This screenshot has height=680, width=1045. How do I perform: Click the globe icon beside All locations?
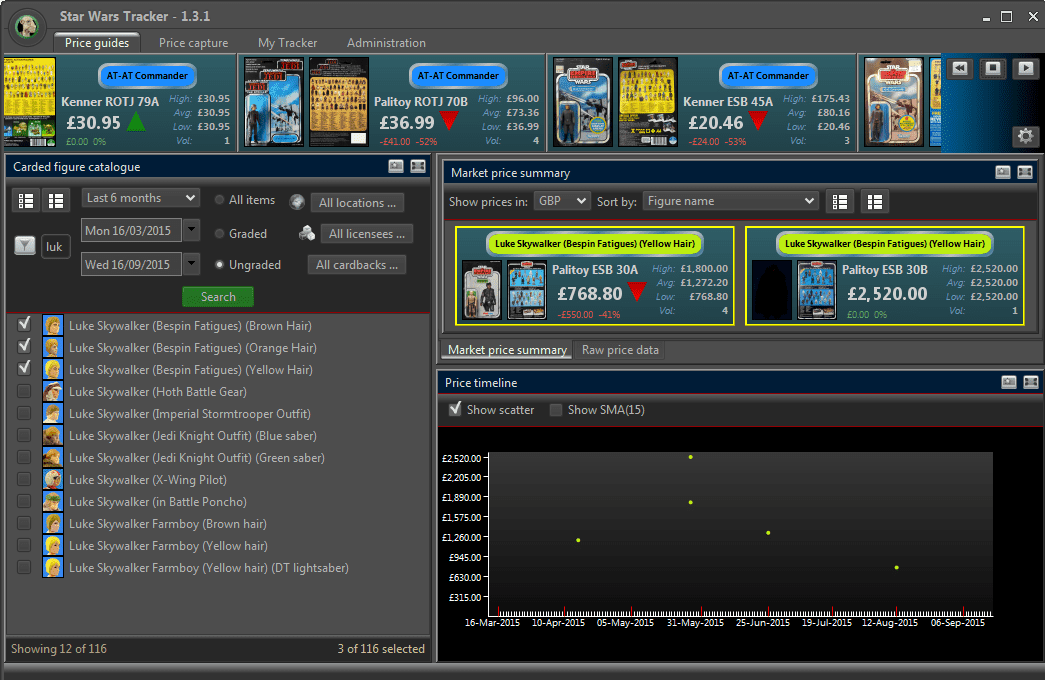tap(297, 202)
